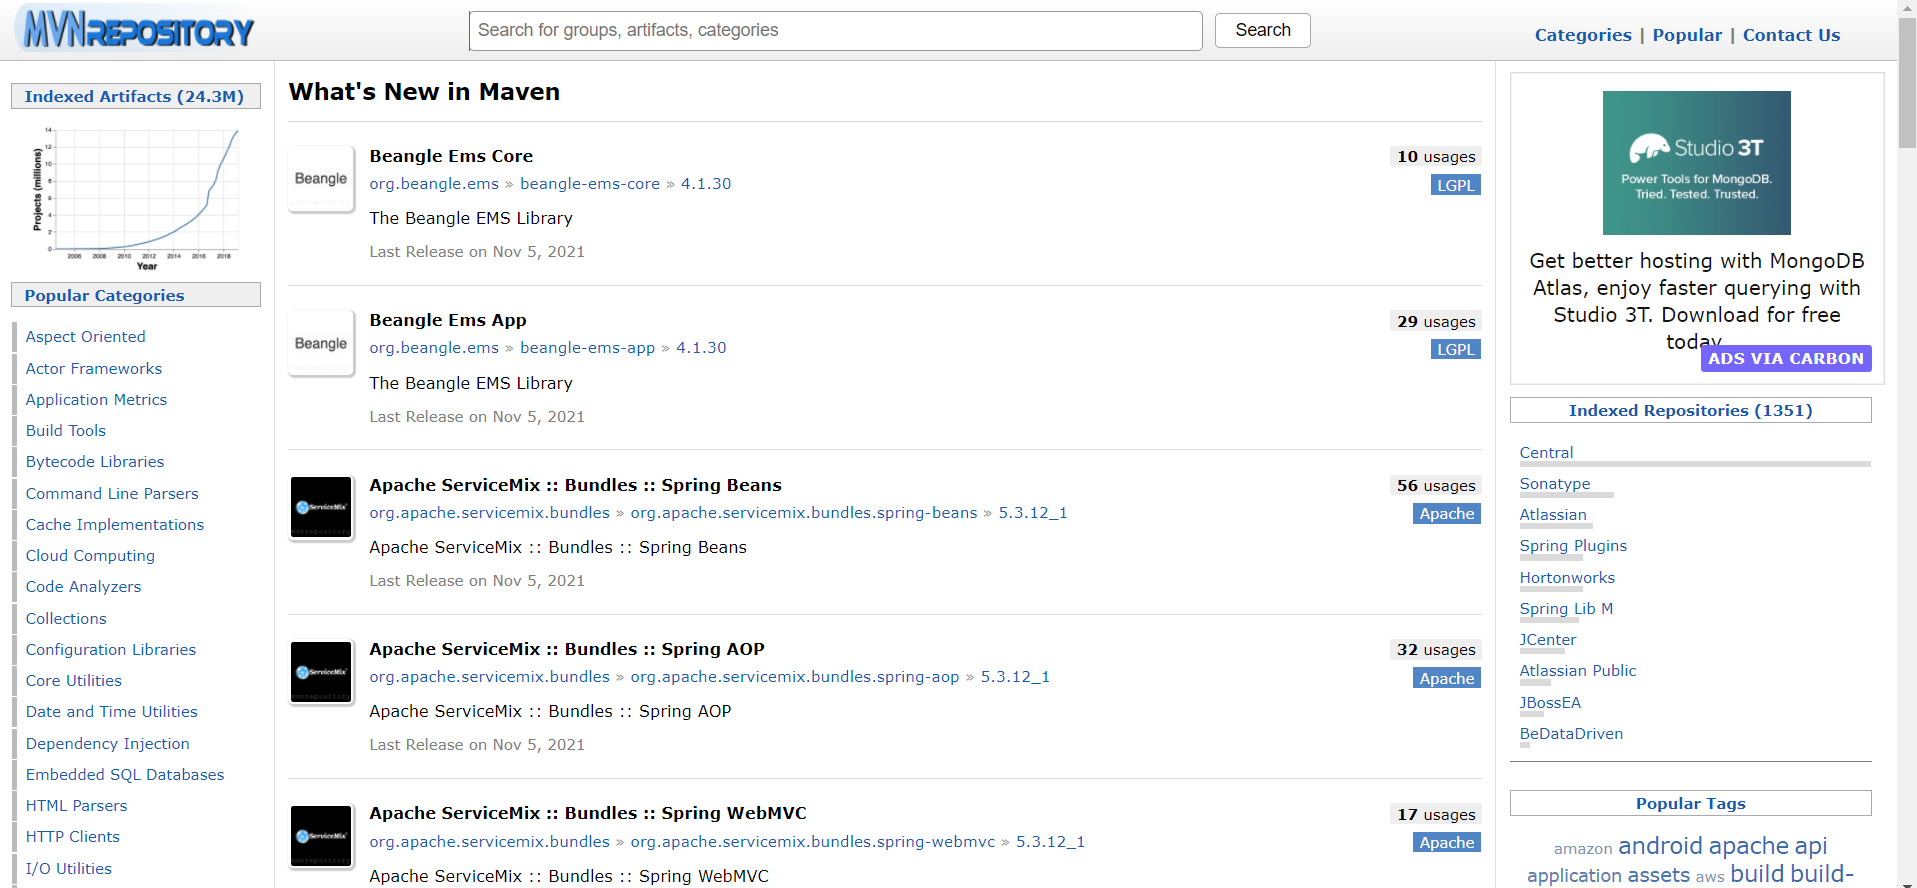View the 10 usages of Beangle Ems Core

1436,157
